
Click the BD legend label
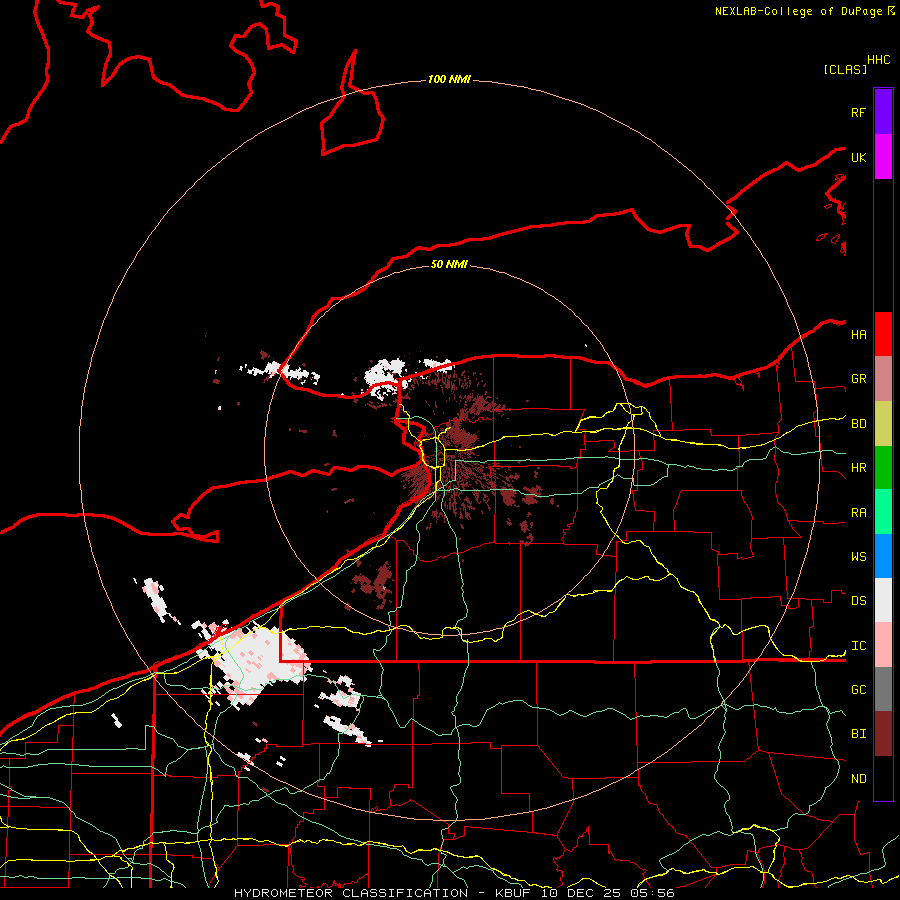[858, 424]
